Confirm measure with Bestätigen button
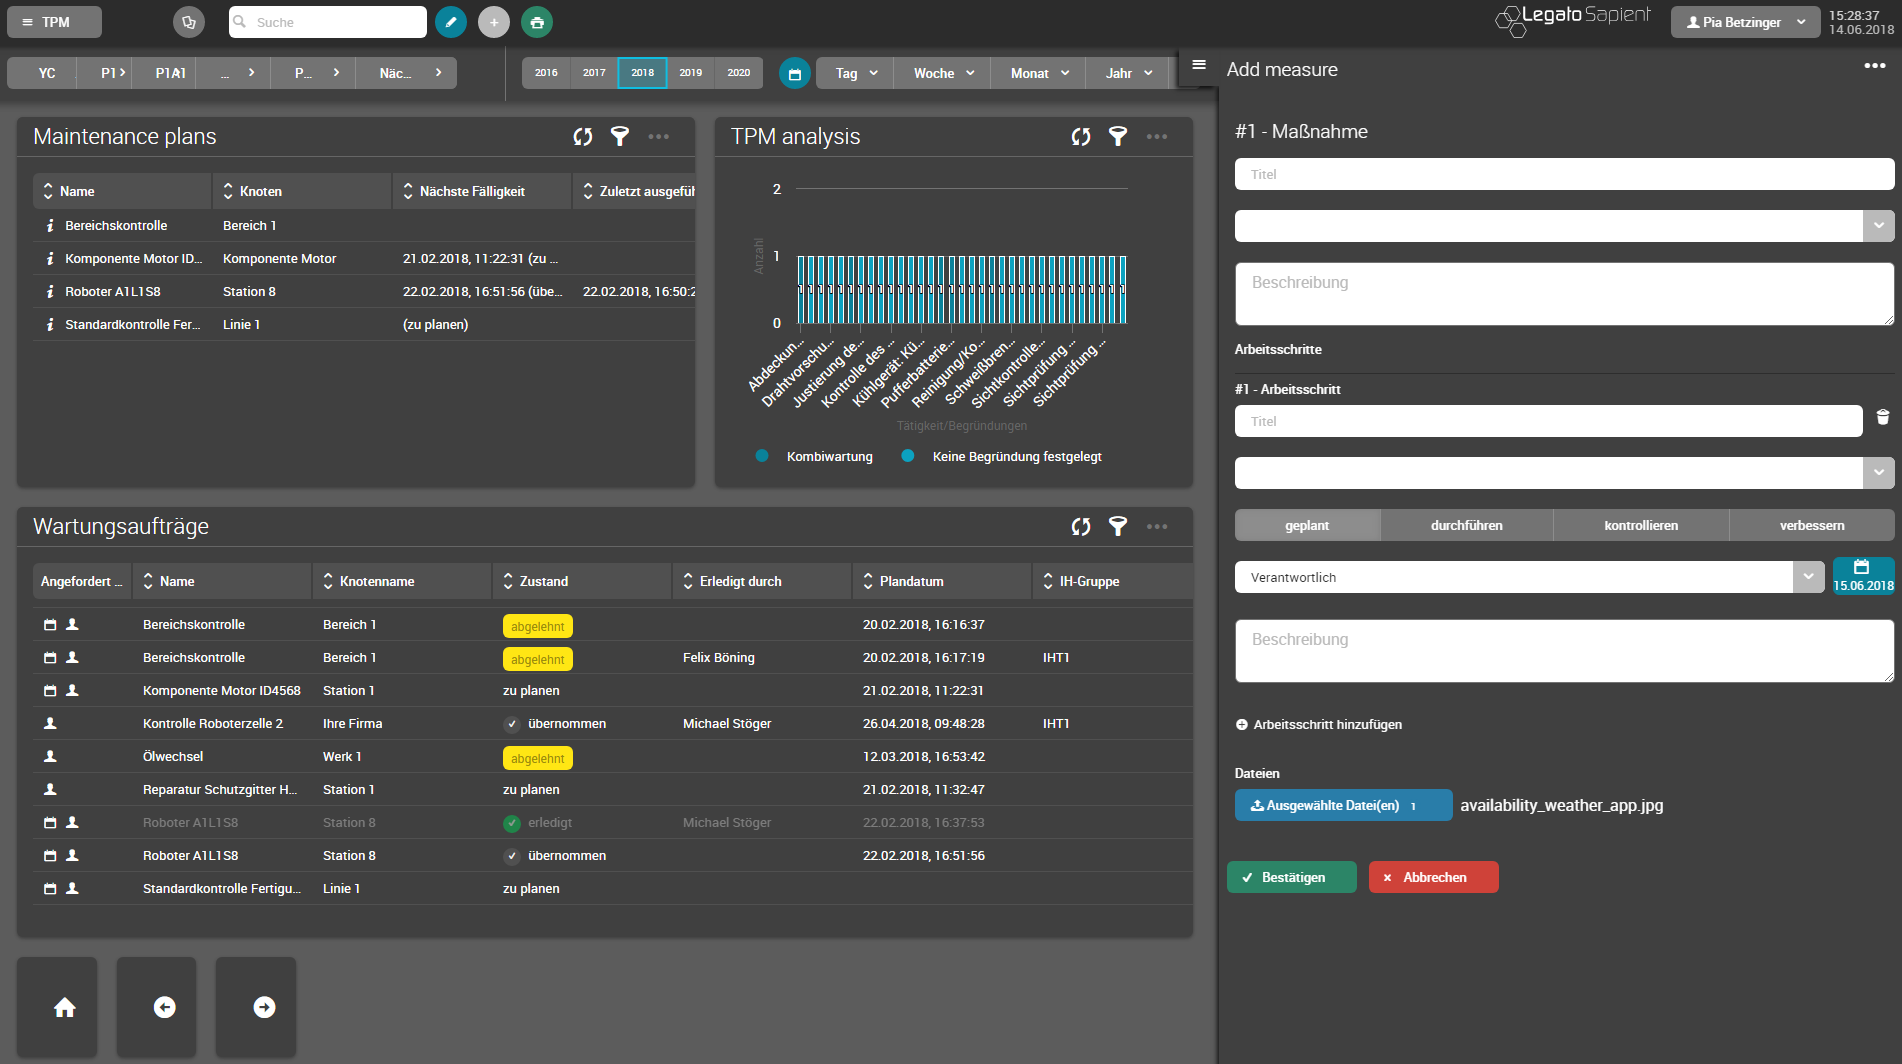Viewport: 1902px width, 1064px height. click(1292, 877)
